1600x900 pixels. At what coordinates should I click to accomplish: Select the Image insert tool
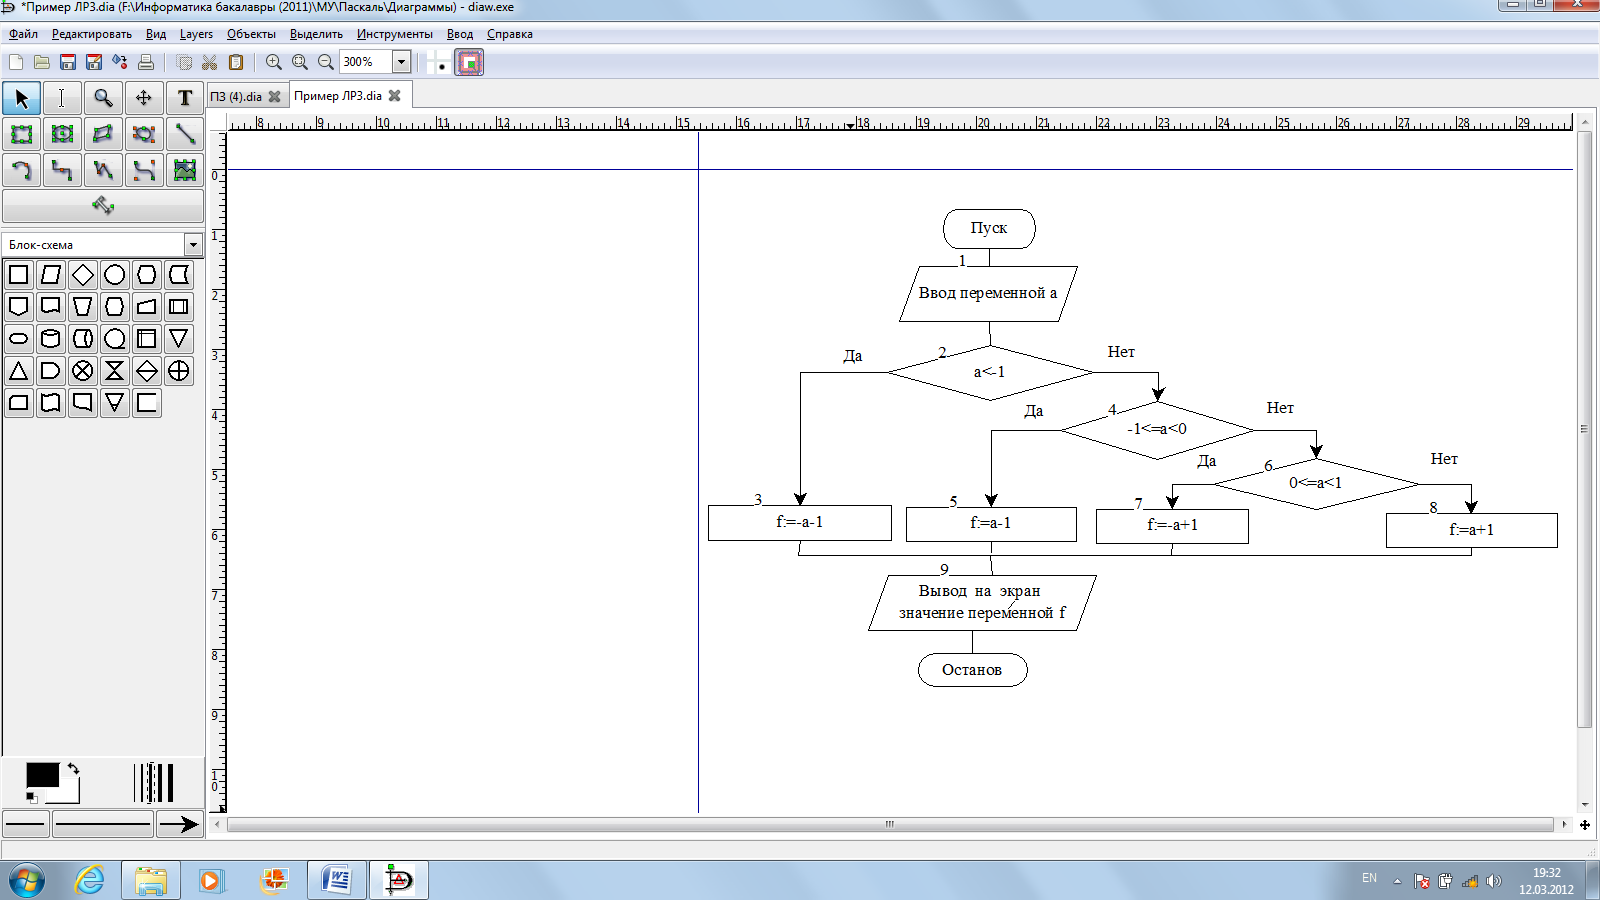(185, 170)
